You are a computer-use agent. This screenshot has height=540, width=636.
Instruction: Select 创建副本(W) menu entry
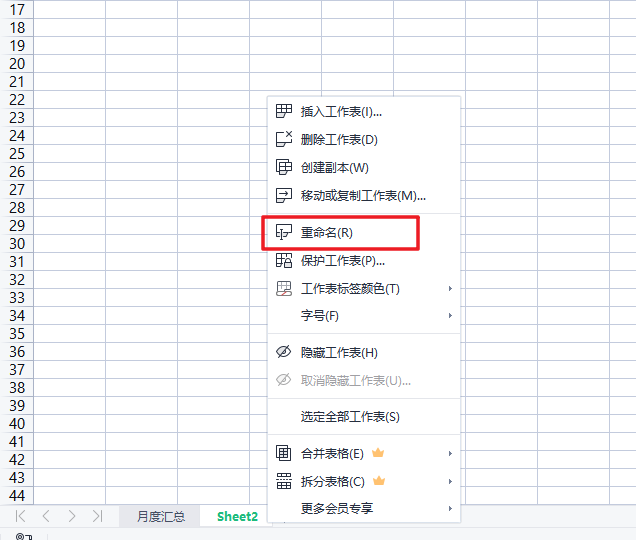(364, 167)
